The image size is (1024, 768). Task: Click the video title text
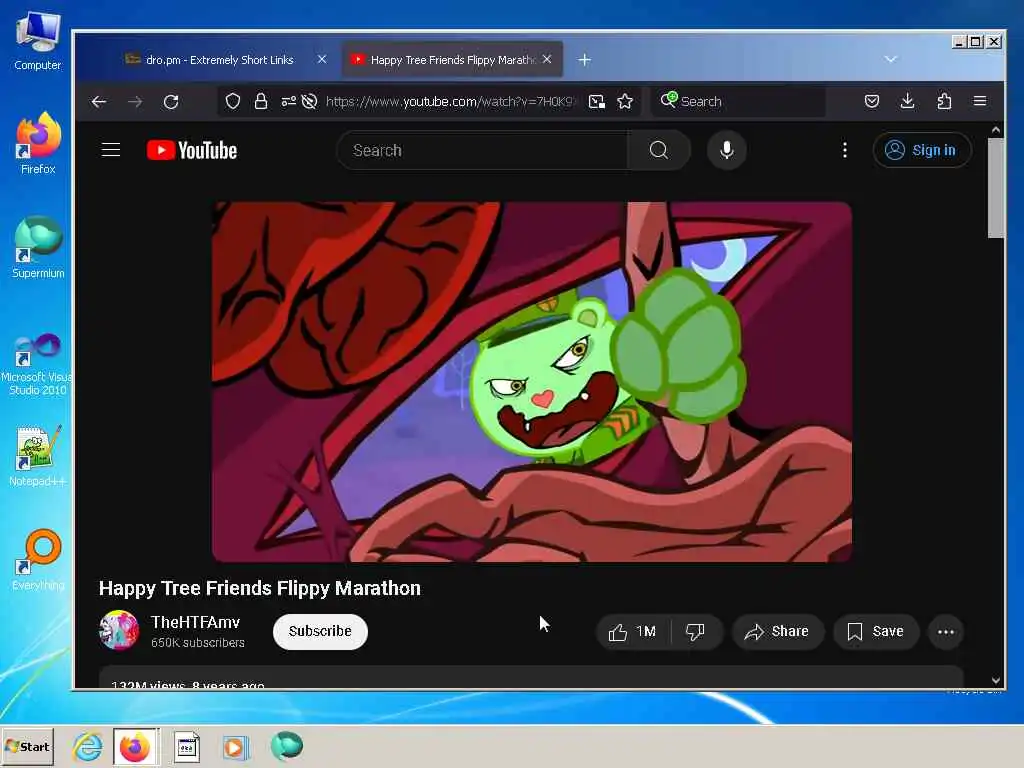pos(260,588)
